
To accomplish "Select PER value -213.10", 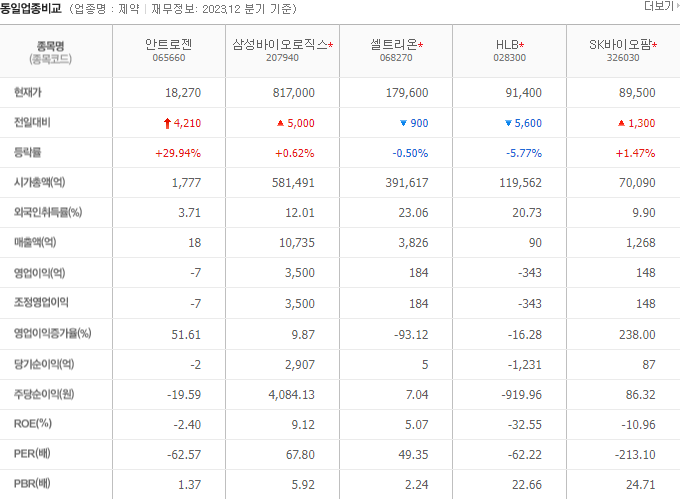I will tap(635, 454).
